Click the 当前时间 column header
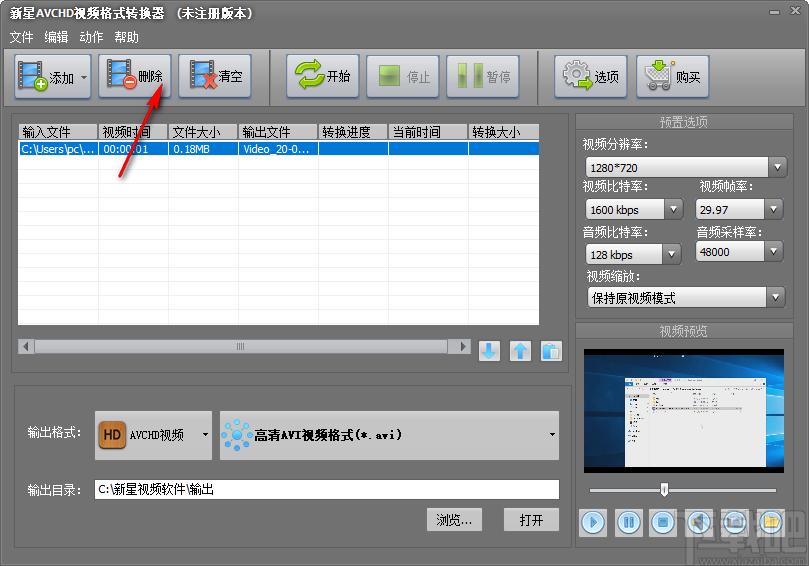 click(428, 132)
